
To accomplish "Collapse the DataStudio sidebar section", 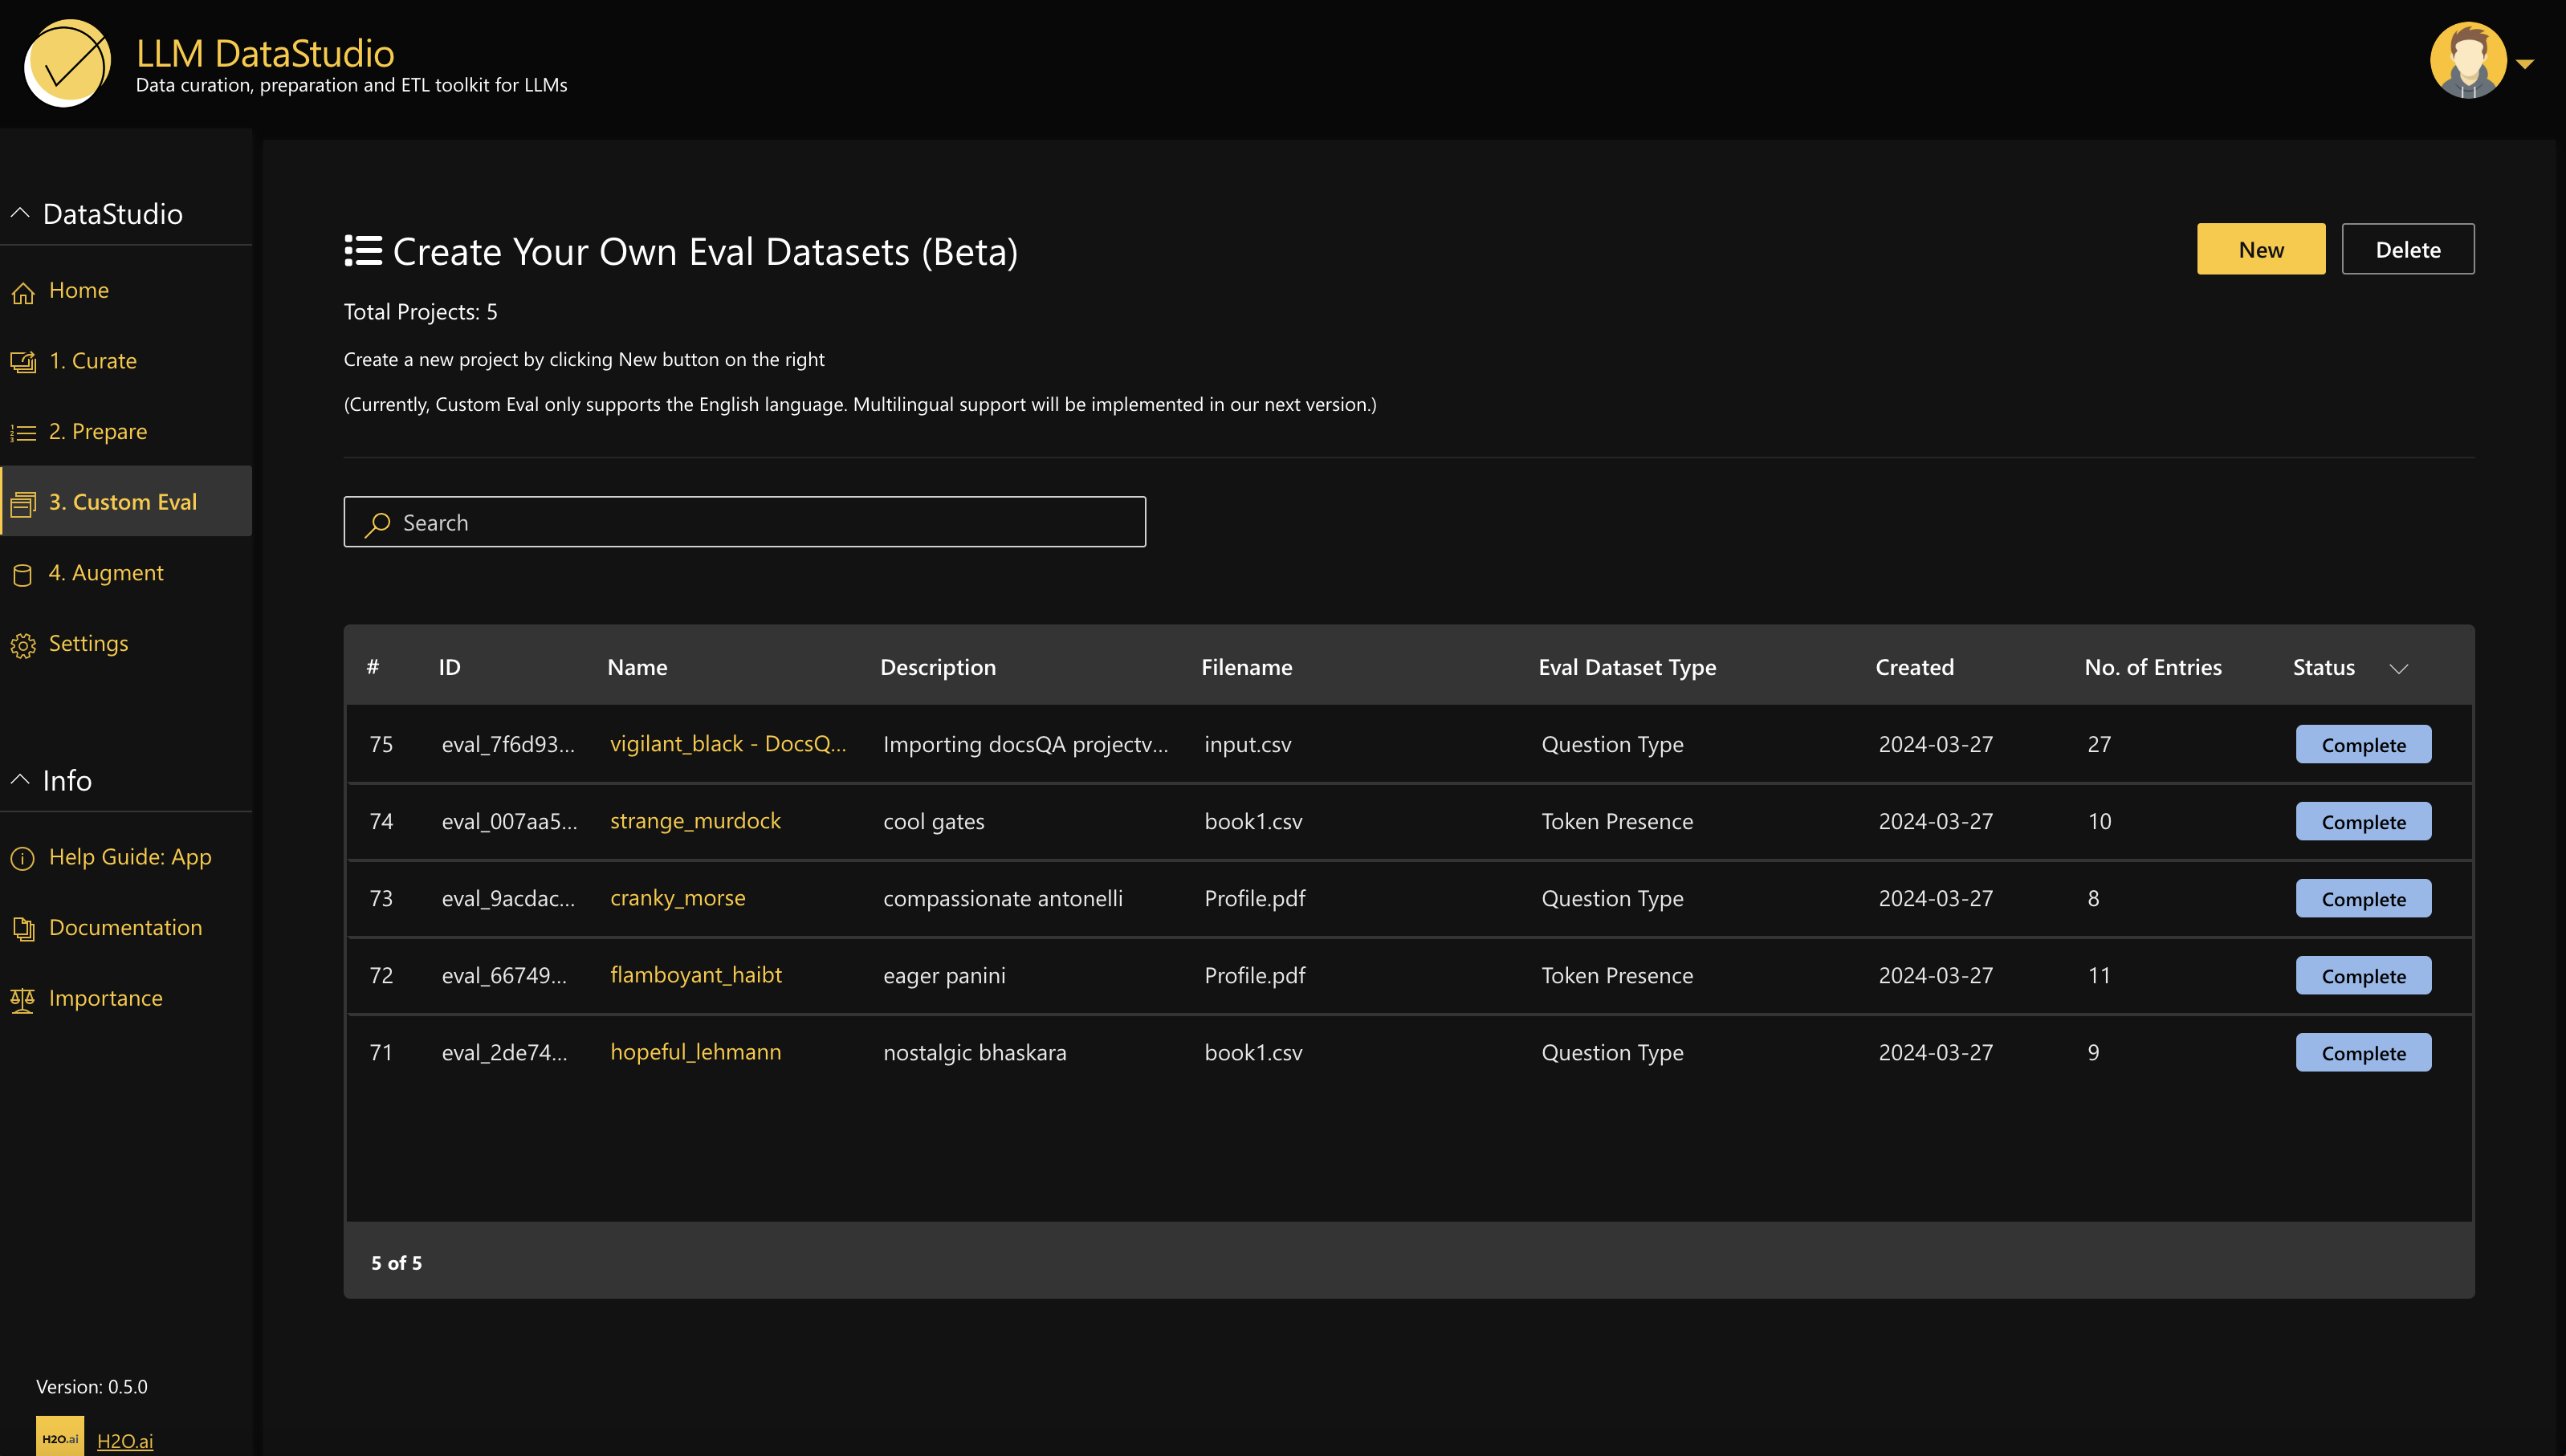I will coord(20,213).
